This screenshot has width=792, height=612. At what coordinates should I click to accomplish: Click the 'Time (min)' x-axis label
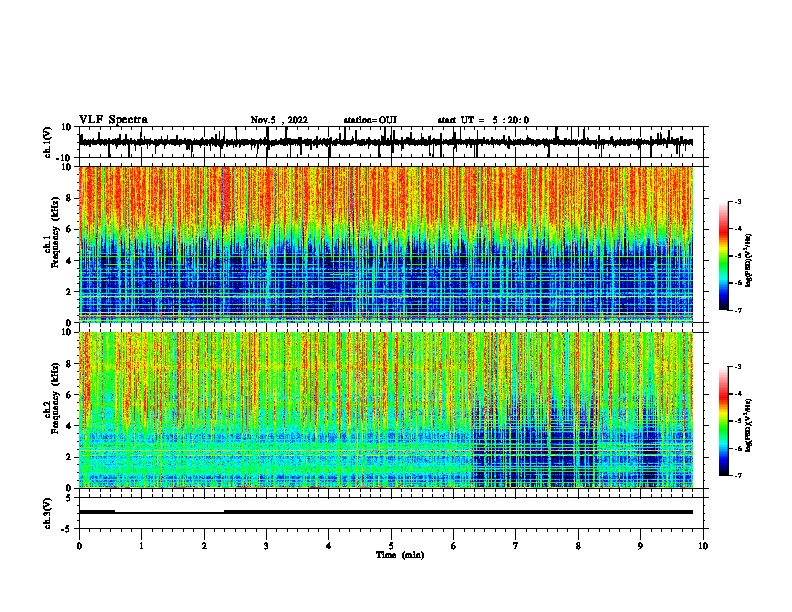point(400,555)
